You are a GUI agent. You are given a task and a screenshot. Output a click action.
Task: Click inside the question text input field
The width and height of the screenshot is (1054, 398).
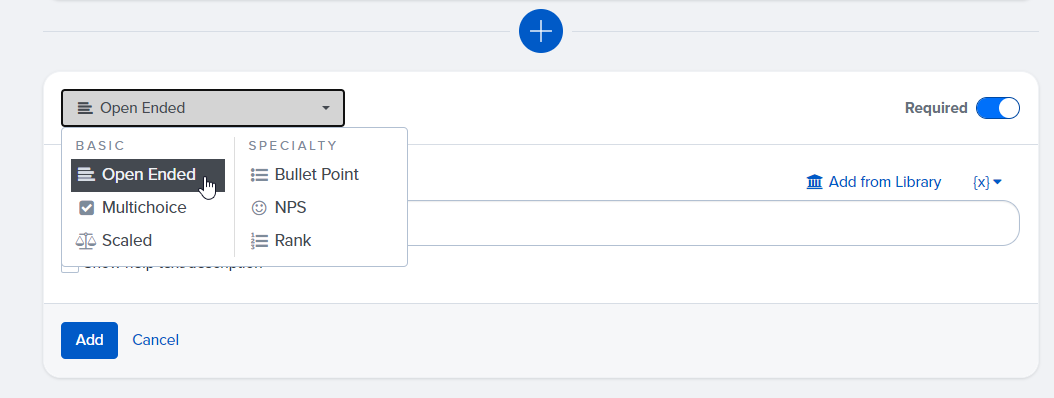[x=713, y=223]
